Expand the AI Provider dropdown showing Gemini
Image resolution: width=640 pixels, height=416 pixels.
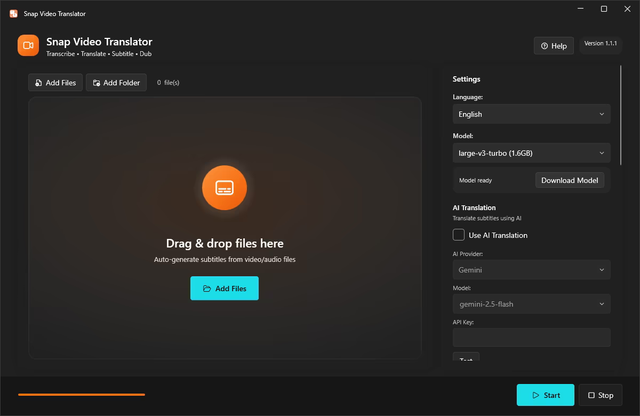click(531, 270)
